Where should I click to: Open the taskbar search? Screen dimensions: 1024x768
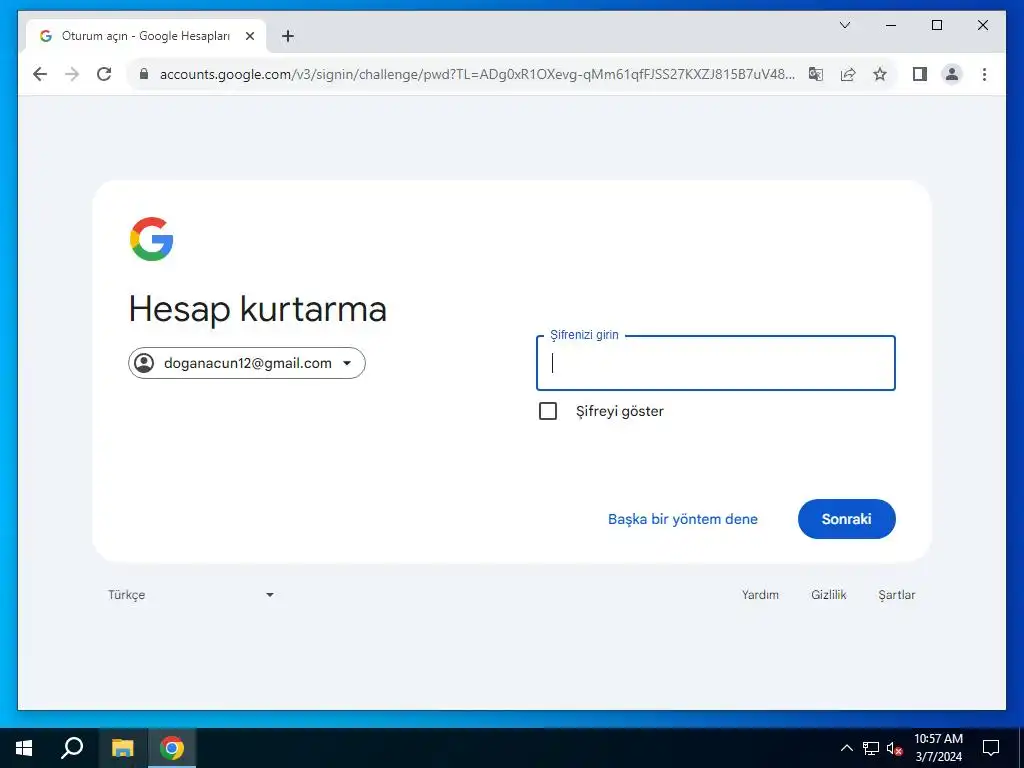tap(72, 748)
